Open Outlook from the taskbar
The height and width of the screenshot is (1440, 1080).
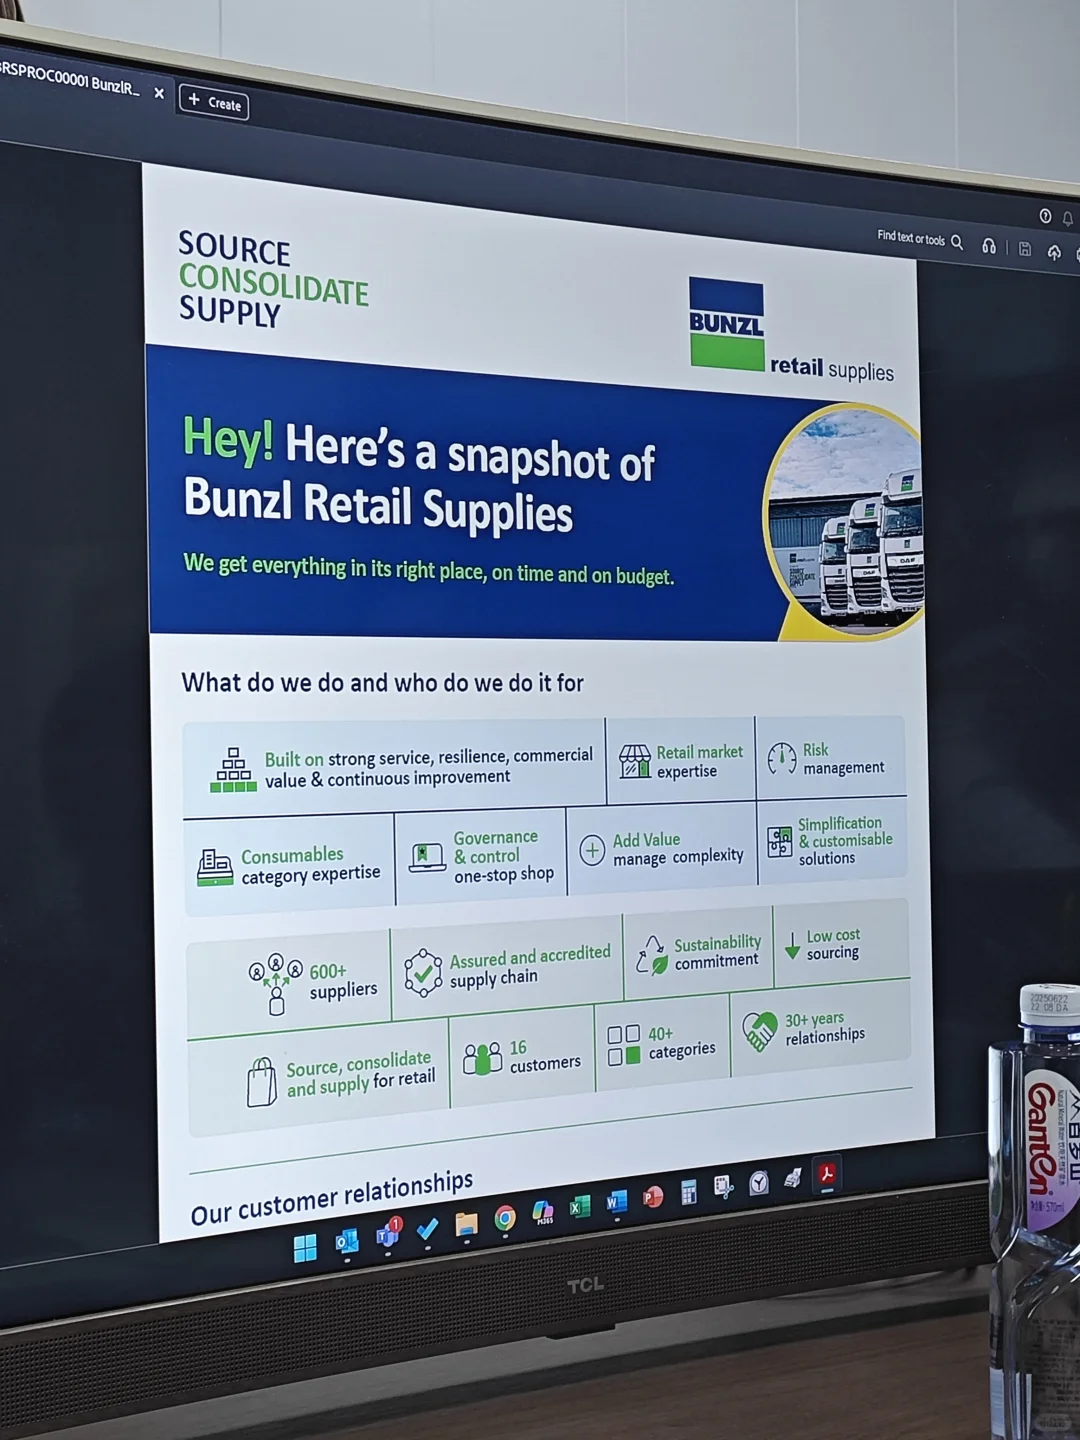pyautogui.click(x=347, y=1242)
